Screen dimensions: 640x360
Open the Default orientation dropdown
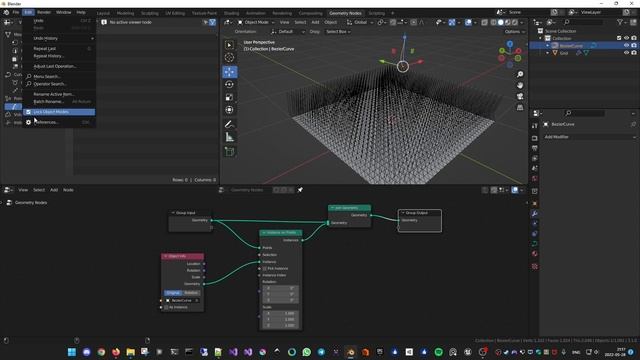[x=288, y=31]
